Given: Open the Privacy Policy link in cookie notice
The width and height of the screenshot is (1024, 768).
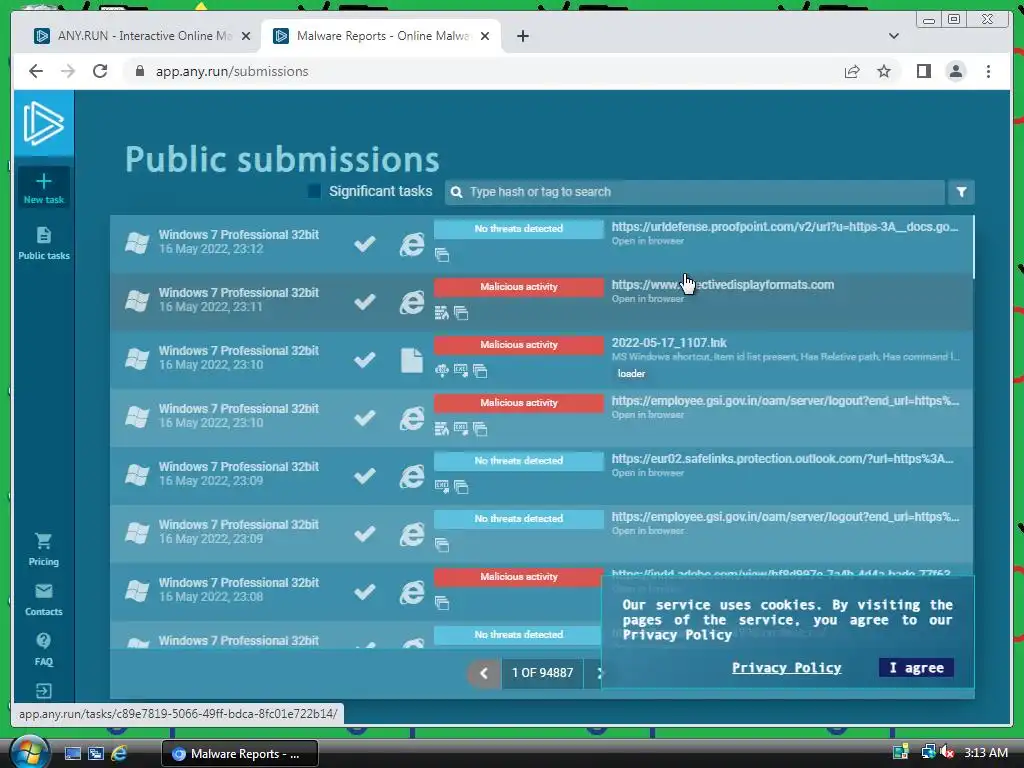Looking at the screenshot, I should point(786,667).
